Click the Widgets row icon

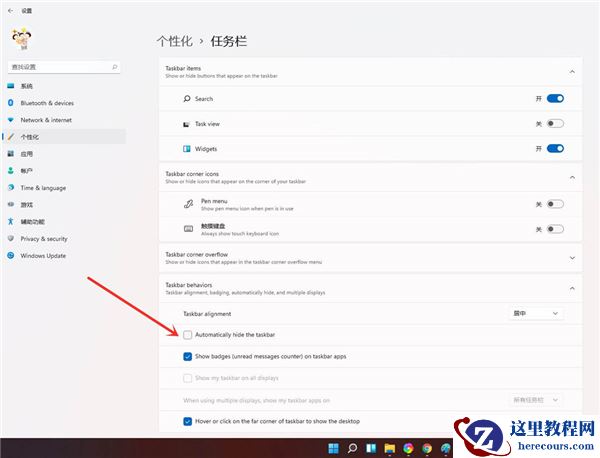(x=187, y=149)
